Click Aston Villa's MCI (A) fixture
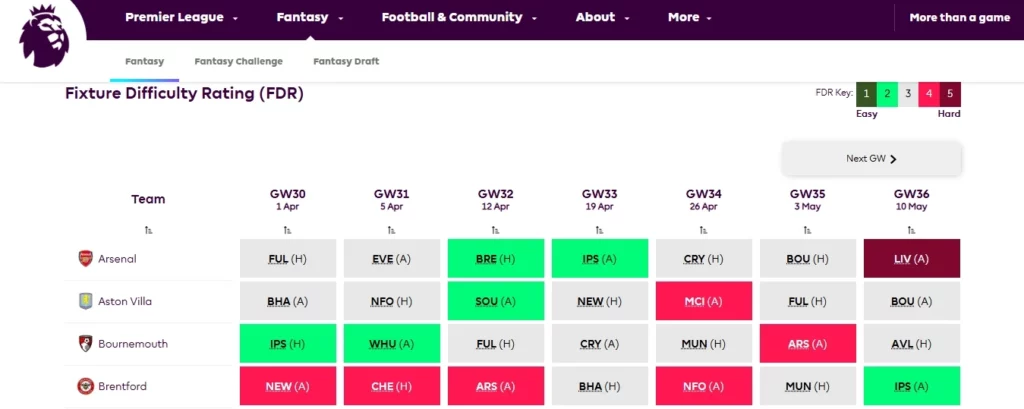Image resolution: width=1024 pixels, height=409 pixels. point(703,301)
